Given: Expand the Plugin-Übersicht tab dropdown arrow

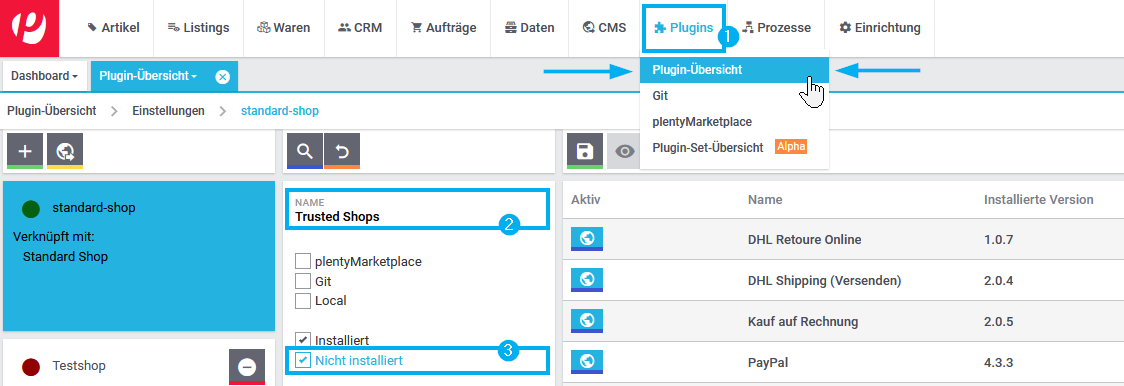Looking at the screenshot, I should tap(194, 77).
